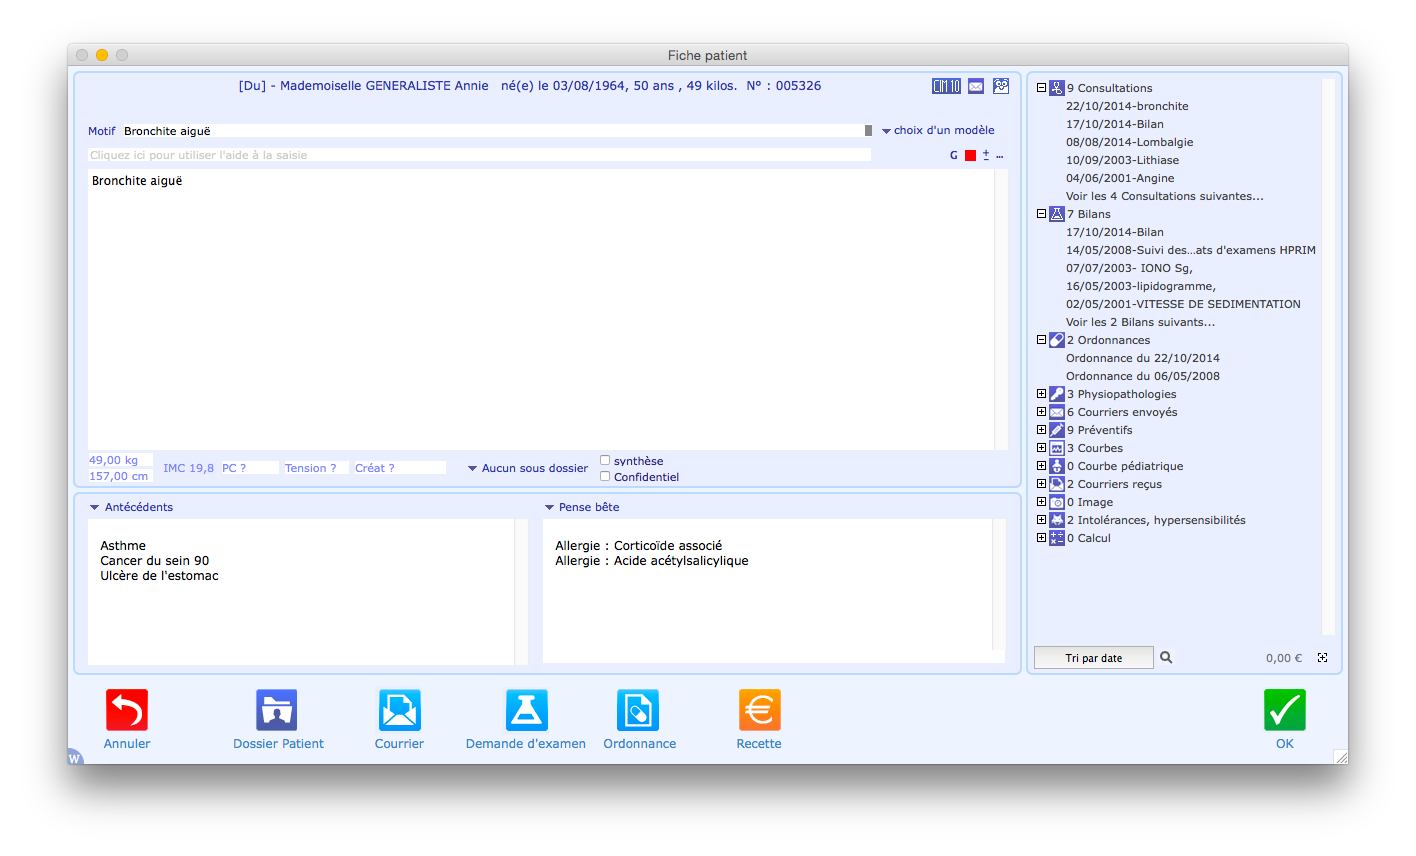Expand the 3 Courbes node
The height and width of the screenshot is (856, 1416).
point(1041,448)
